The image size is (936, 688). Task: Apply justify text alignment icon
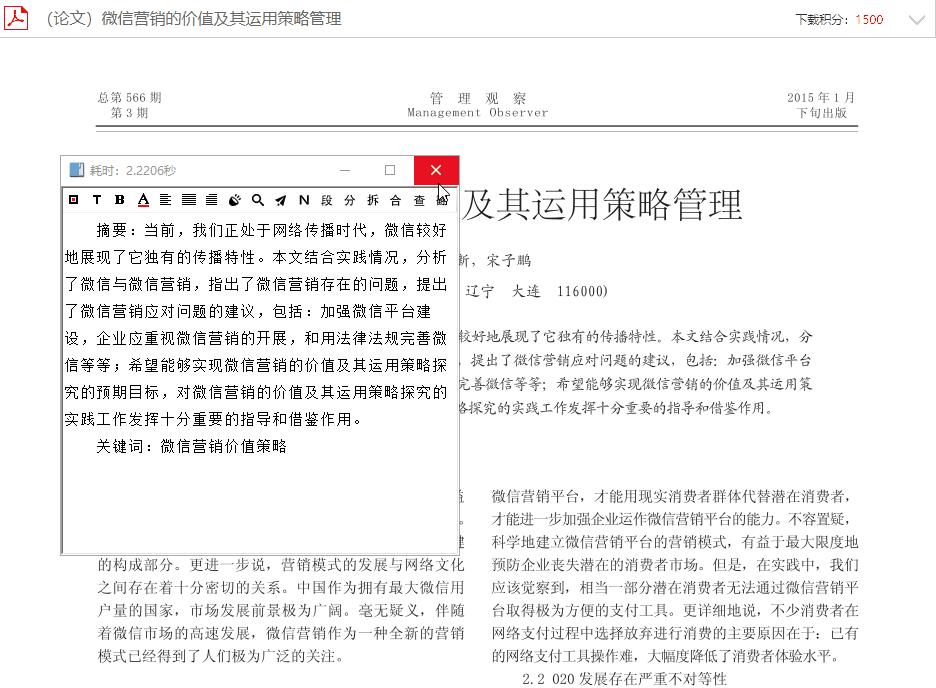click(189, 200)
